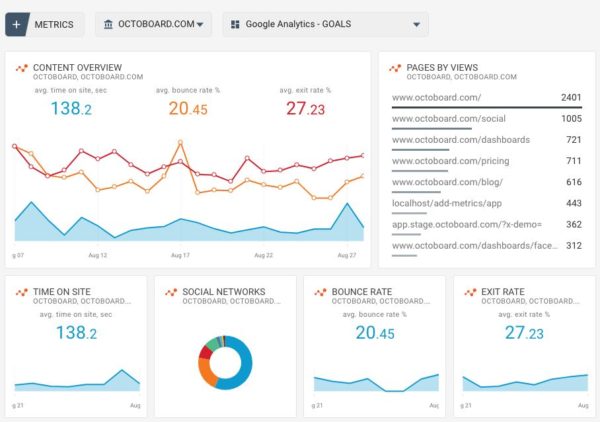
Task: Click the EXIT RATE widget title
Action: 503,292
